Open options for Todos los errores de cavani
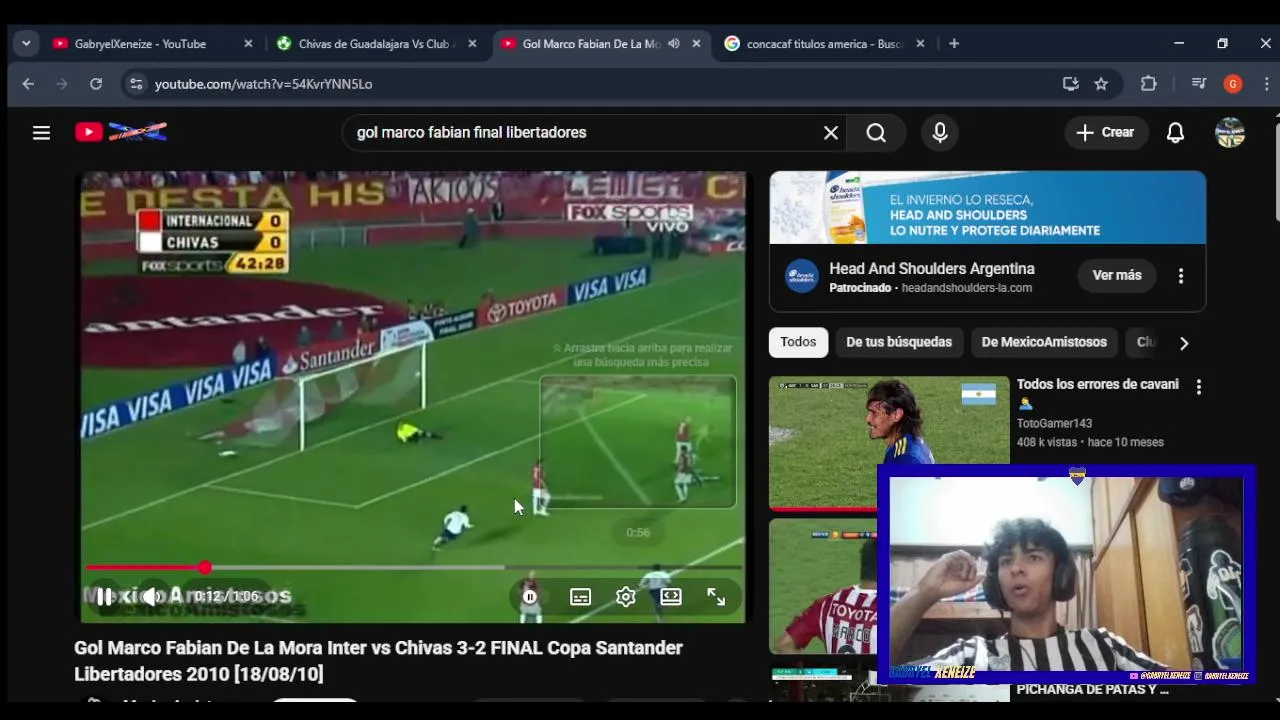 [x=1198, y=387]
